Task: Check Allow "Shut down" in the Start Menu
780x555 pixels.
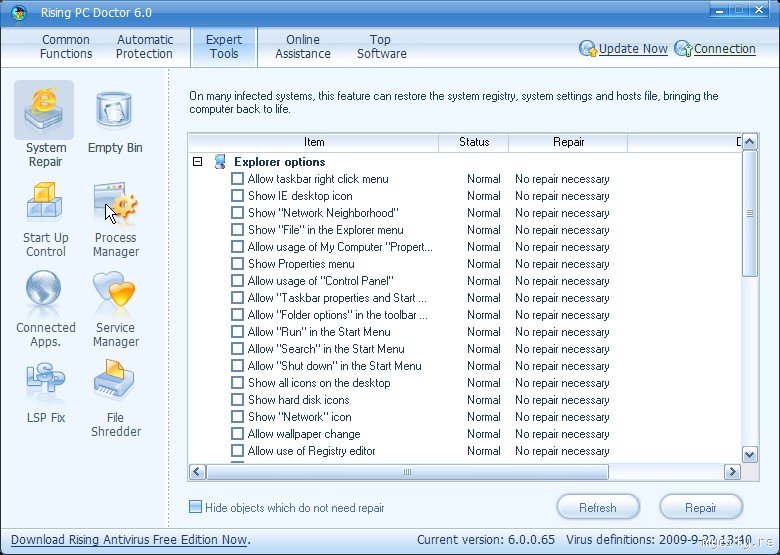Action: tap(237, 366)
